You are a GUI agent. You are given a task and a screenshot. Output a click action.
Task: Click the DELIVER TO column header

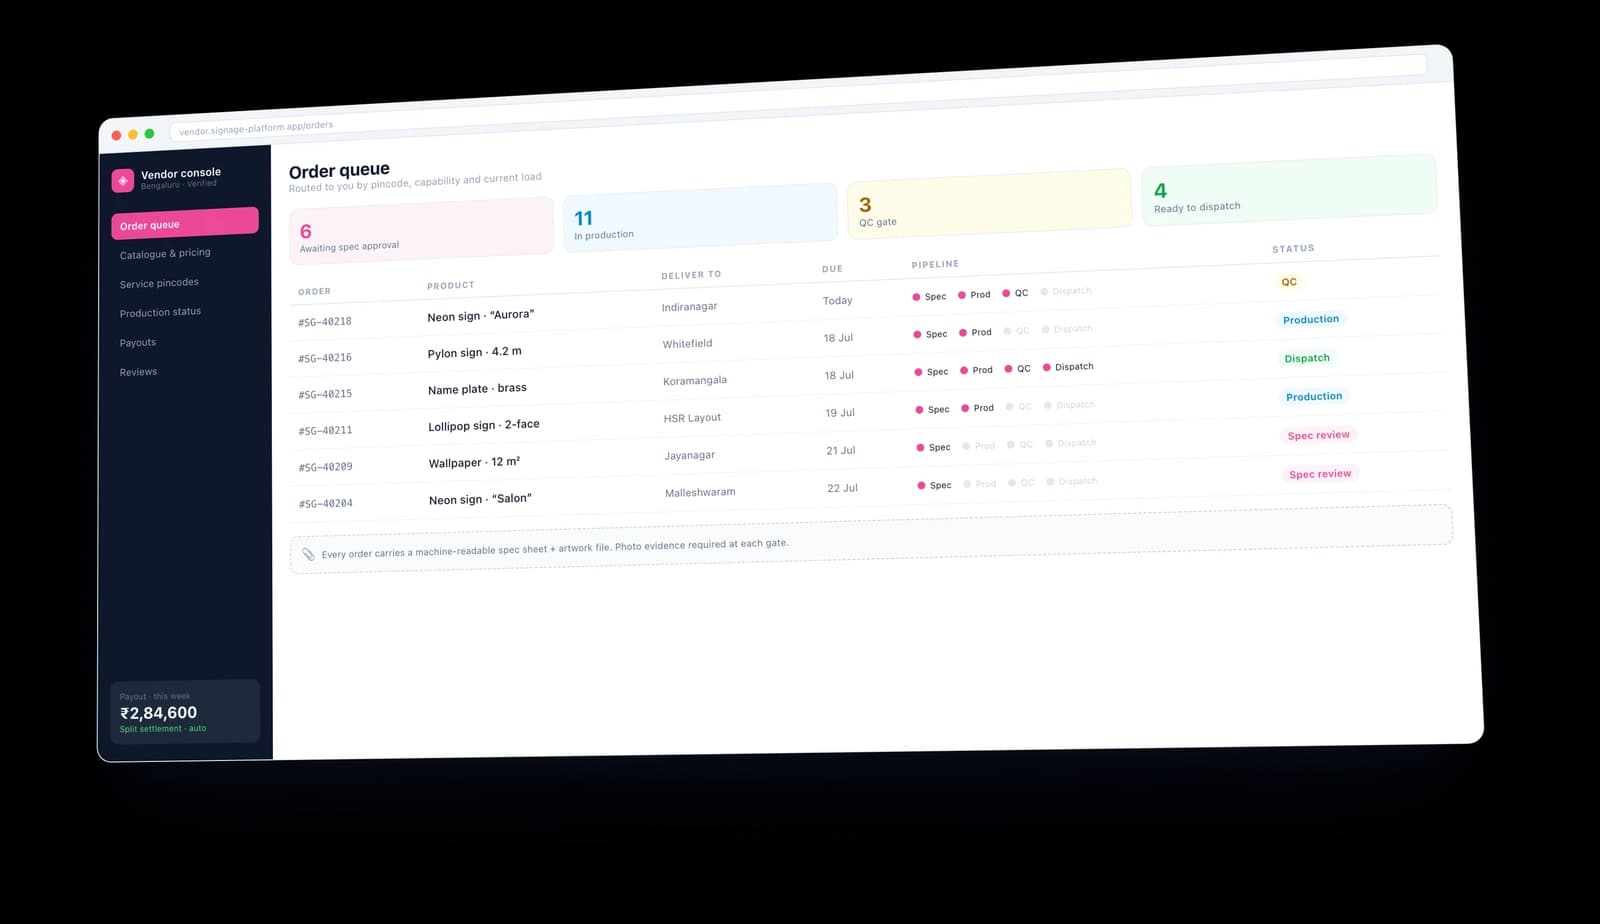tap(691, 274)
